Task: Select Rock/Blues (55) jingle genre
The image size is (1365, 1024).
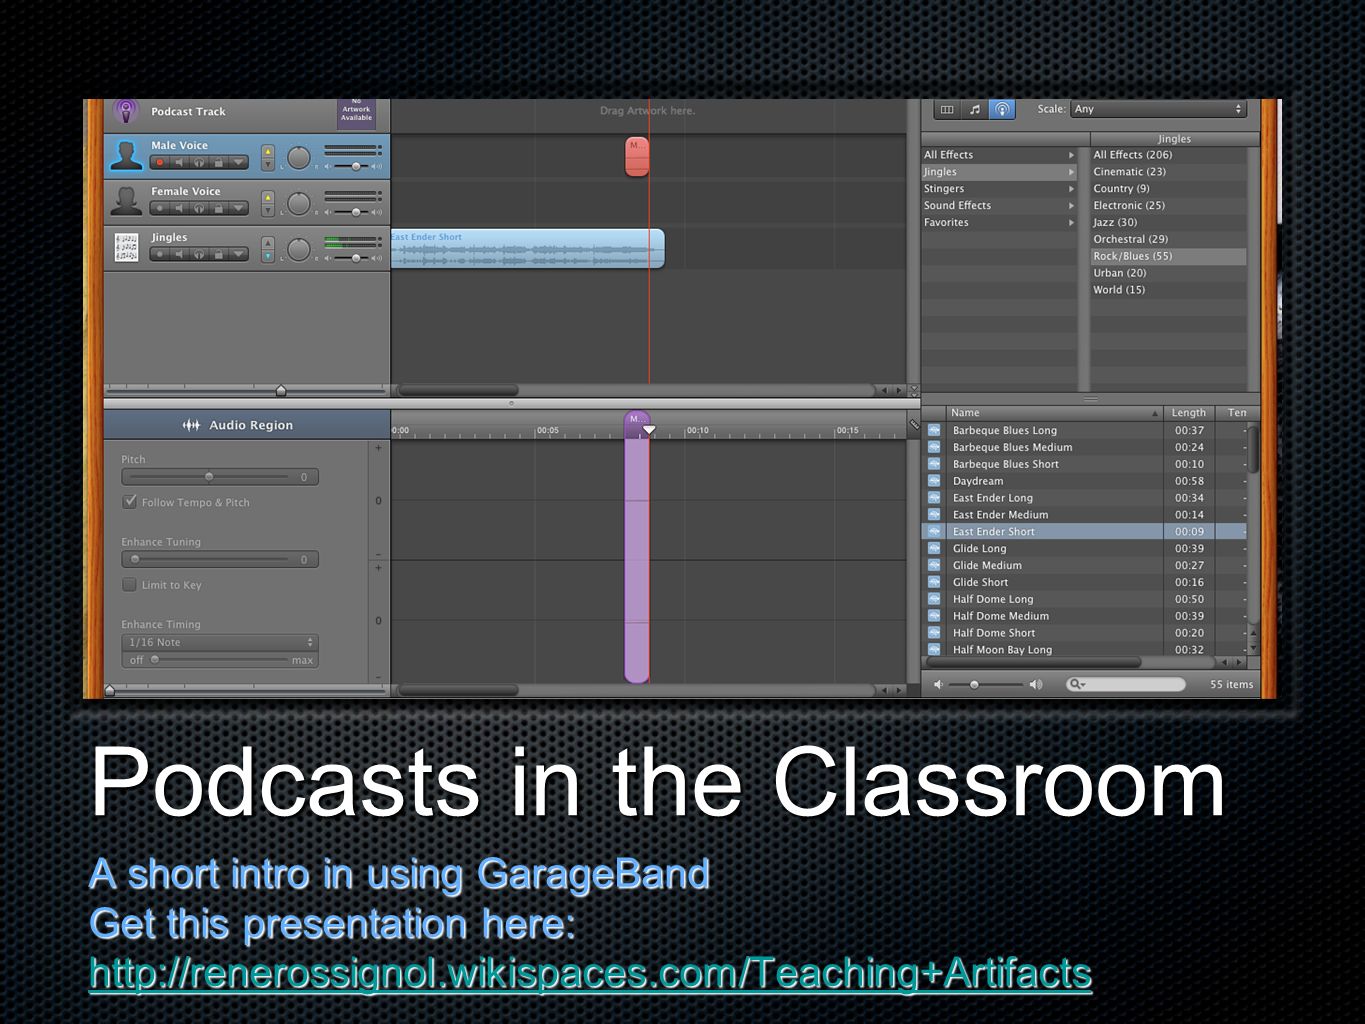Action: [1168, 257]
